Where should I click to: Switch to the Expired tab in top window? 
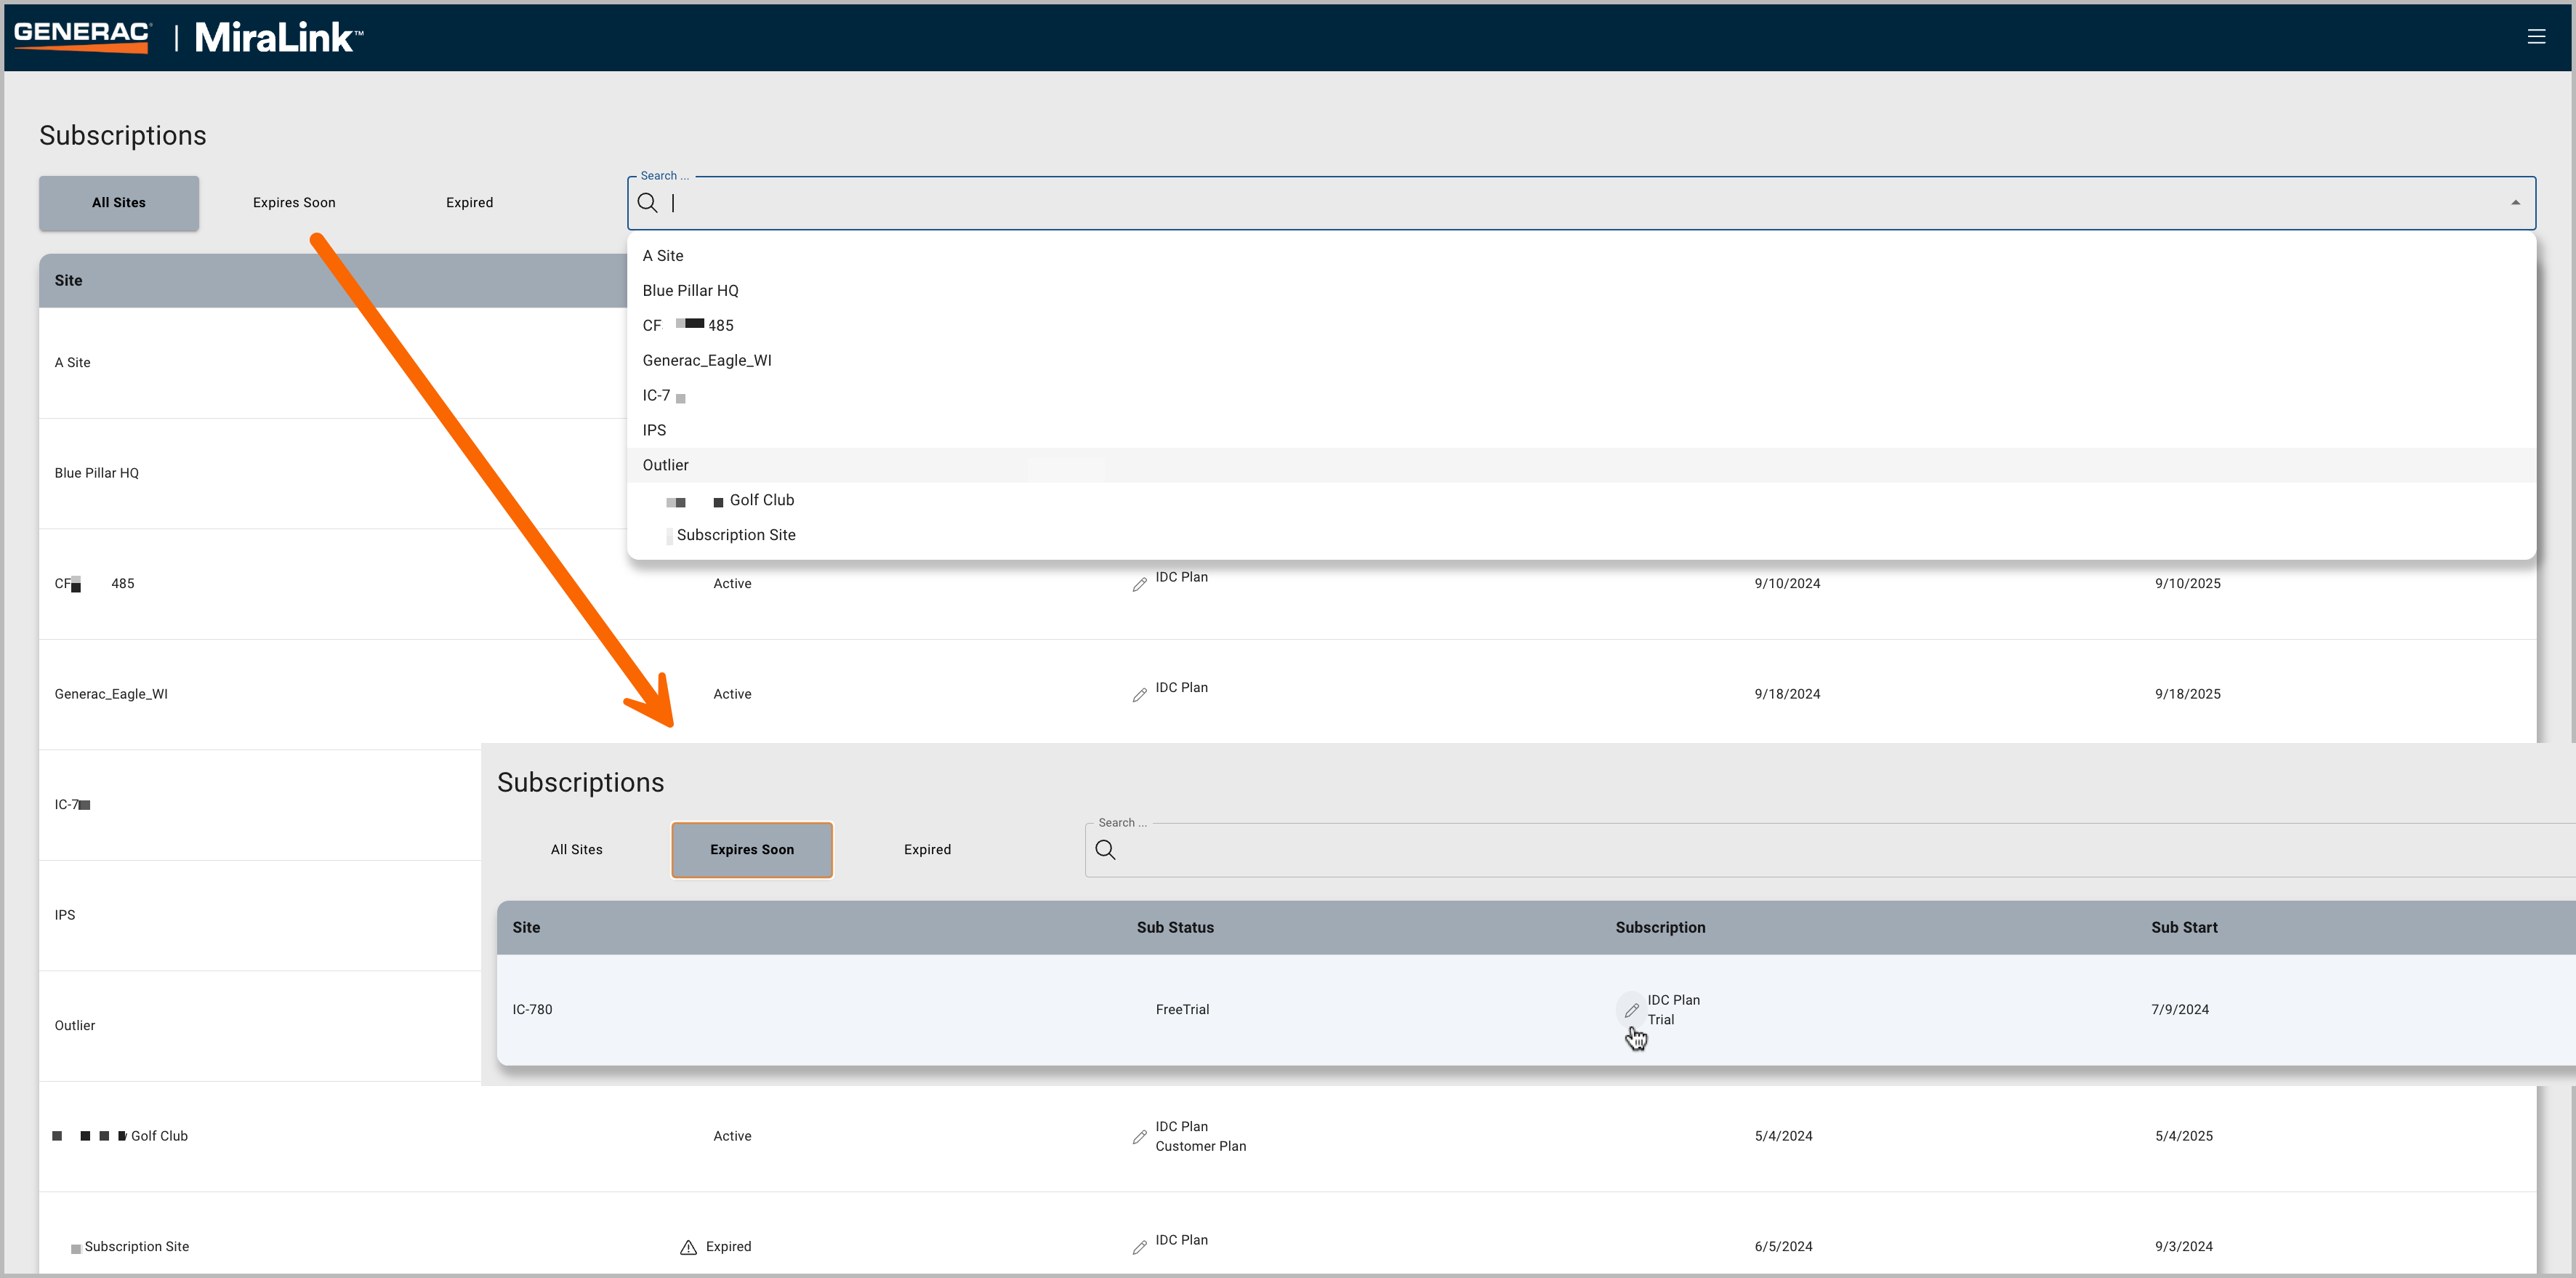coord(469,203)
